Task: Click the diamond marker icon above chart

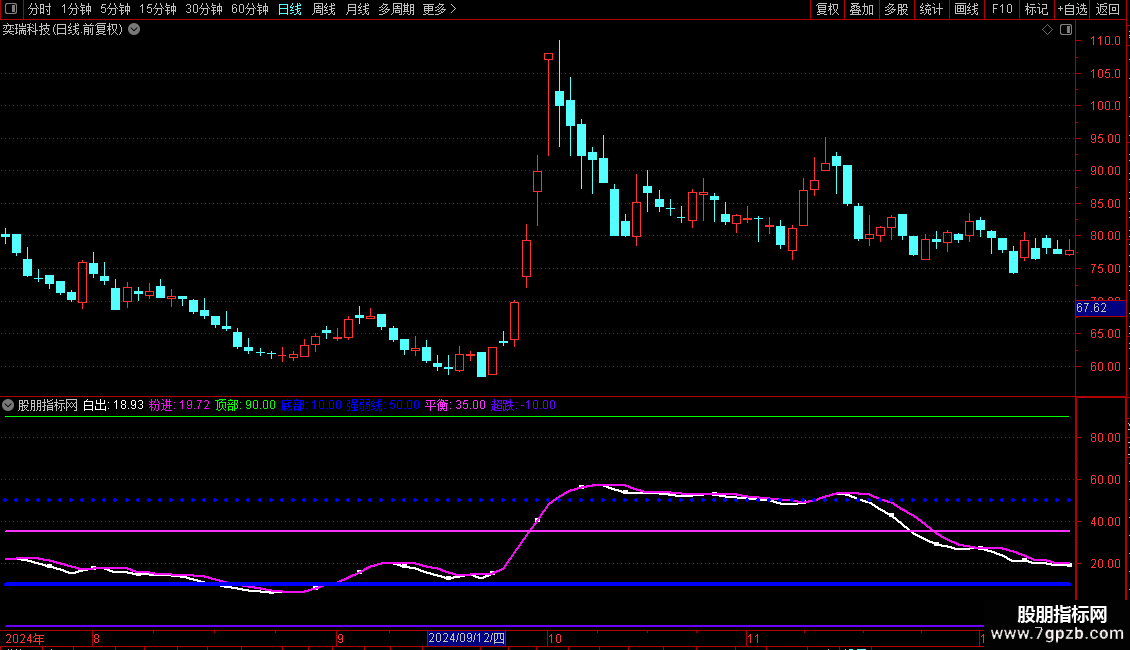Action: pos(1048,30)
